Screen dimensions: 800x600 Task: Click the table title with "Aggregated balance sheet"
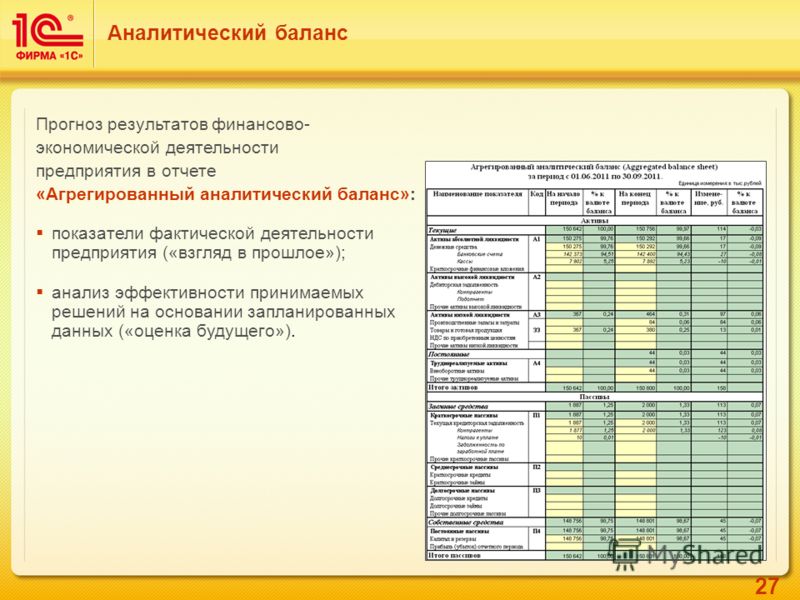coord(594,167)
